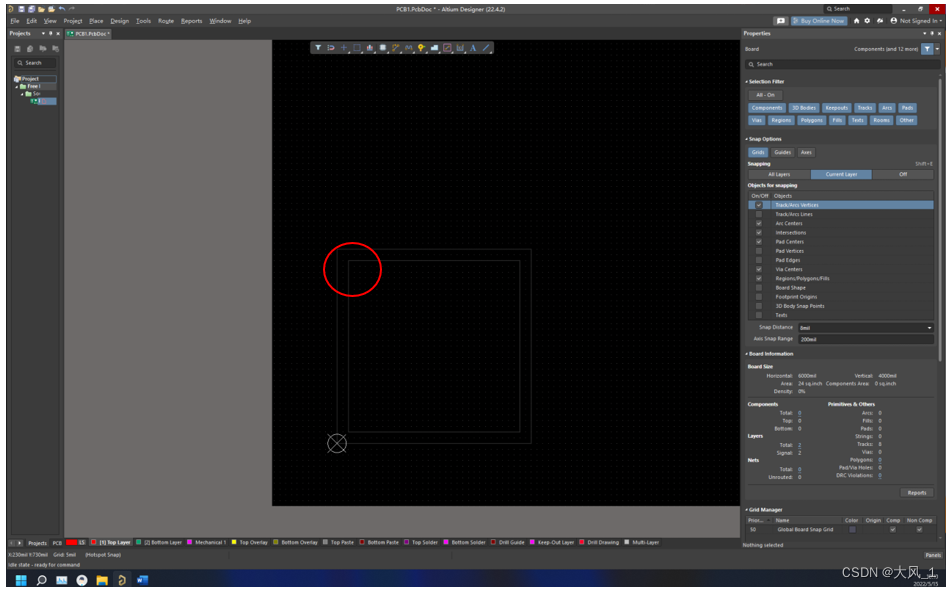Select the Place Component chip icon
The image size is (952, 589).
382,48
